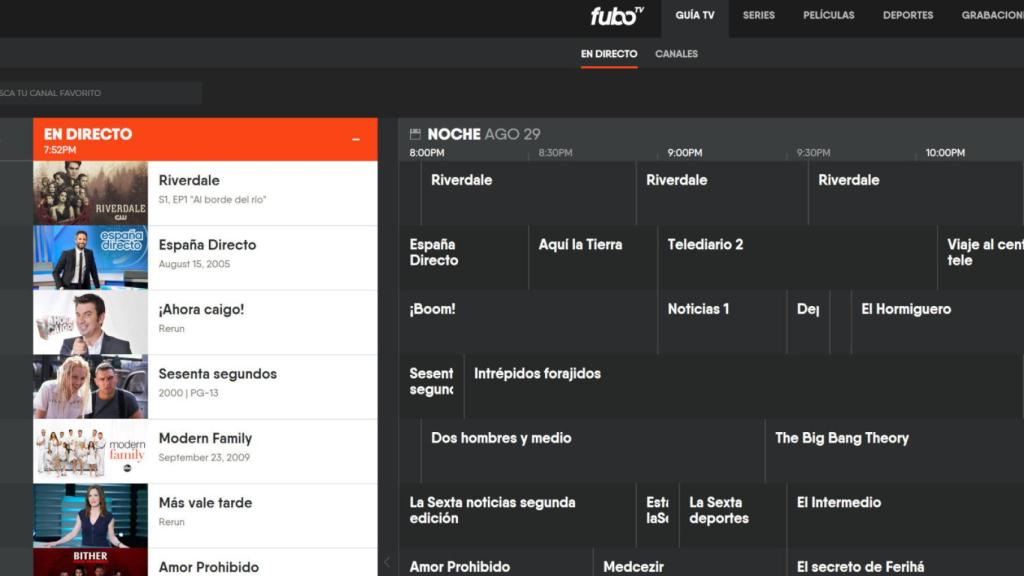Click the channel search field

[100, 92]
